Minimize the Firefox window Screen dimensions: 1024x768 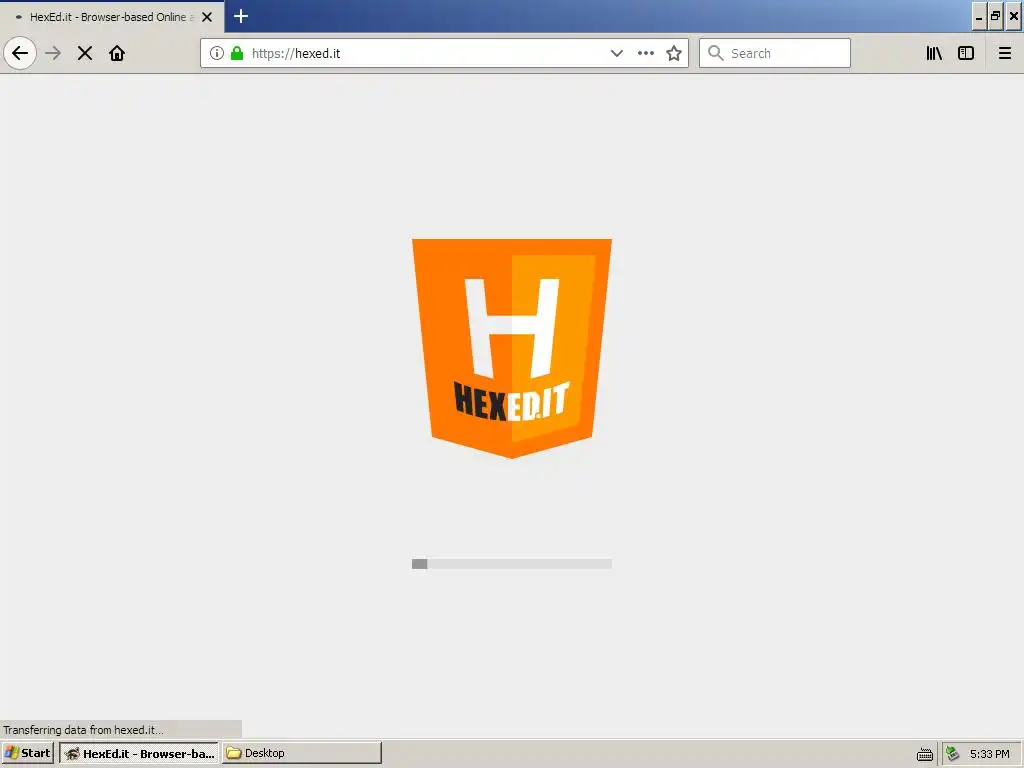[979, 16]
